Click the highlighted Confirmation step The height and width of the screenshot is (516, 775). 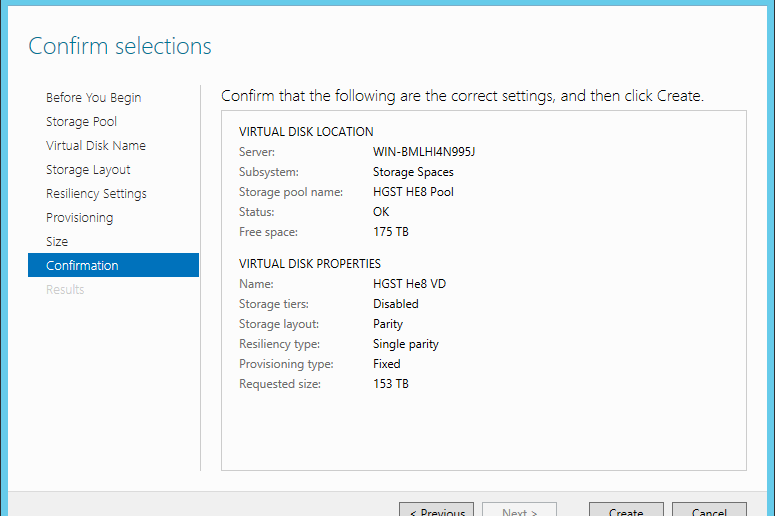(x=113, y=265)
